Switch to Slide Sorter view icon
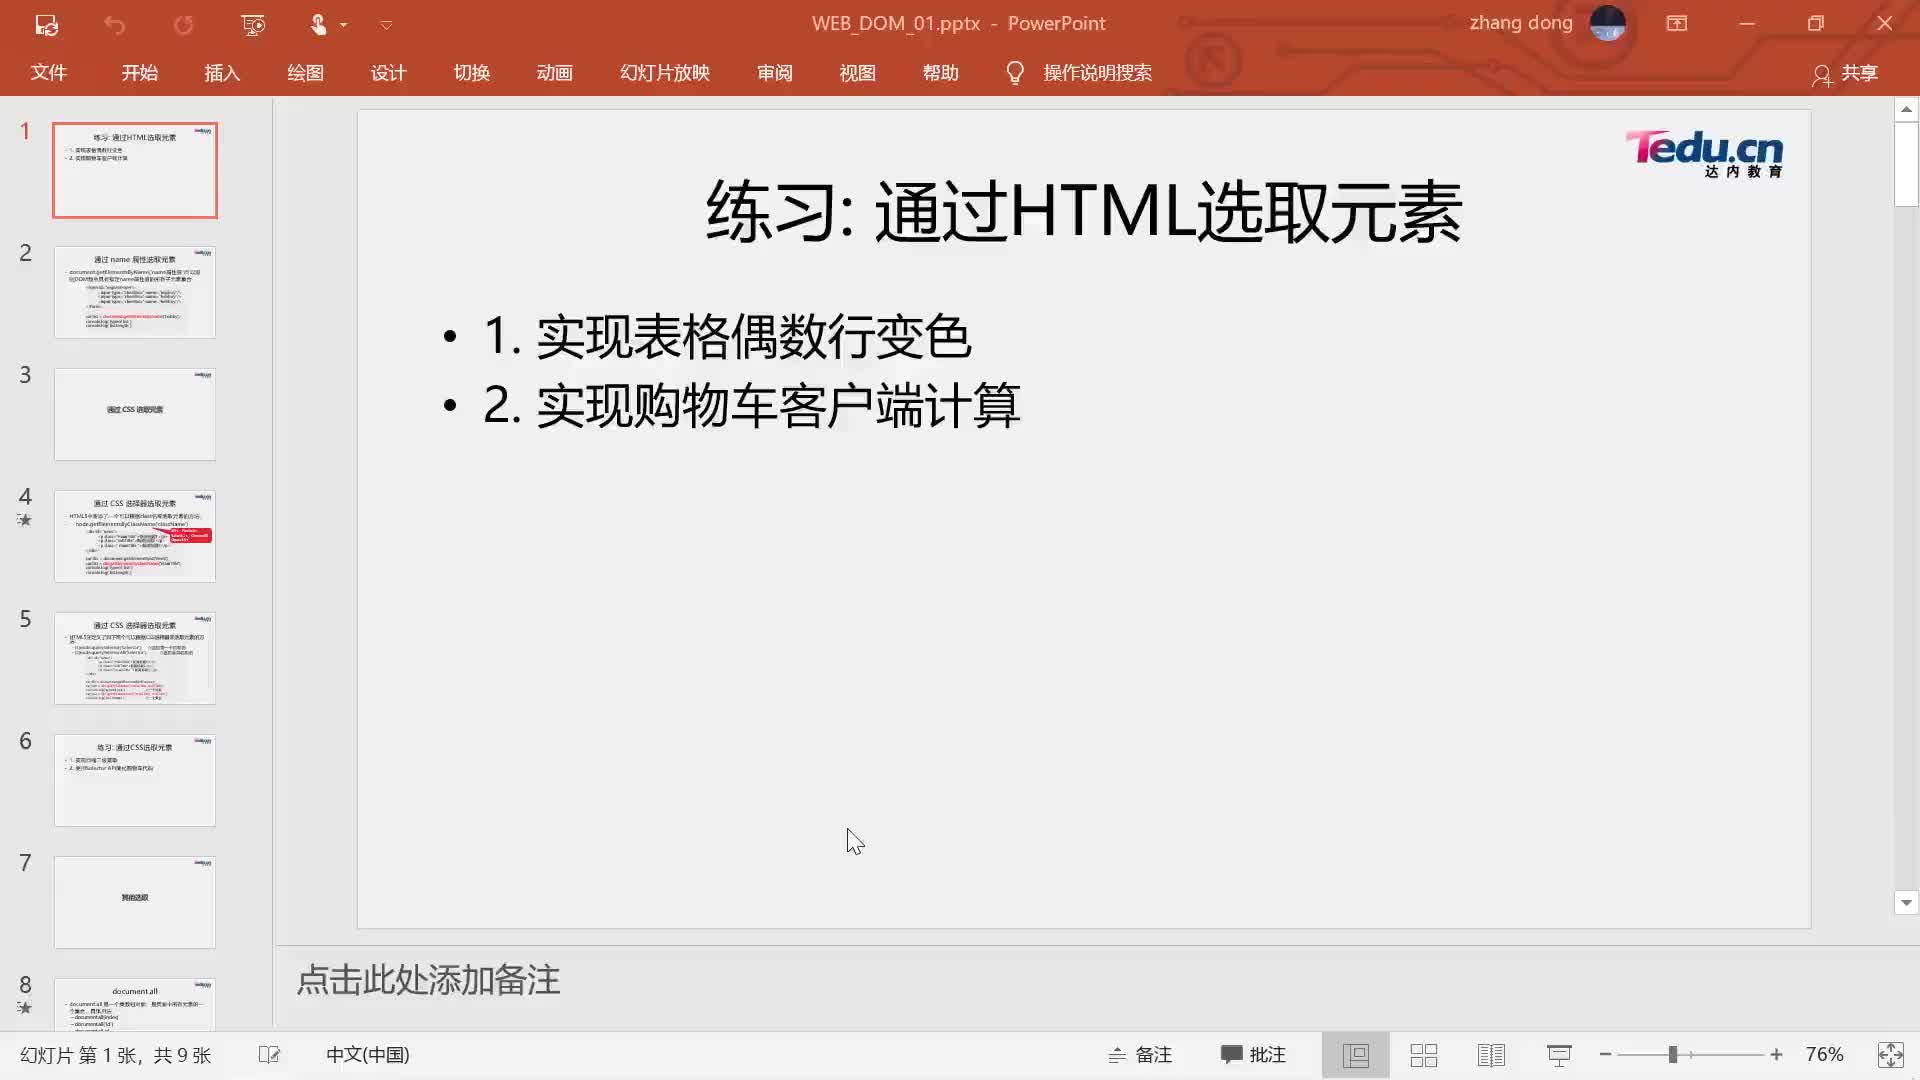This screenshot has height=1080, width=1920. [x=1424, y=1055]
